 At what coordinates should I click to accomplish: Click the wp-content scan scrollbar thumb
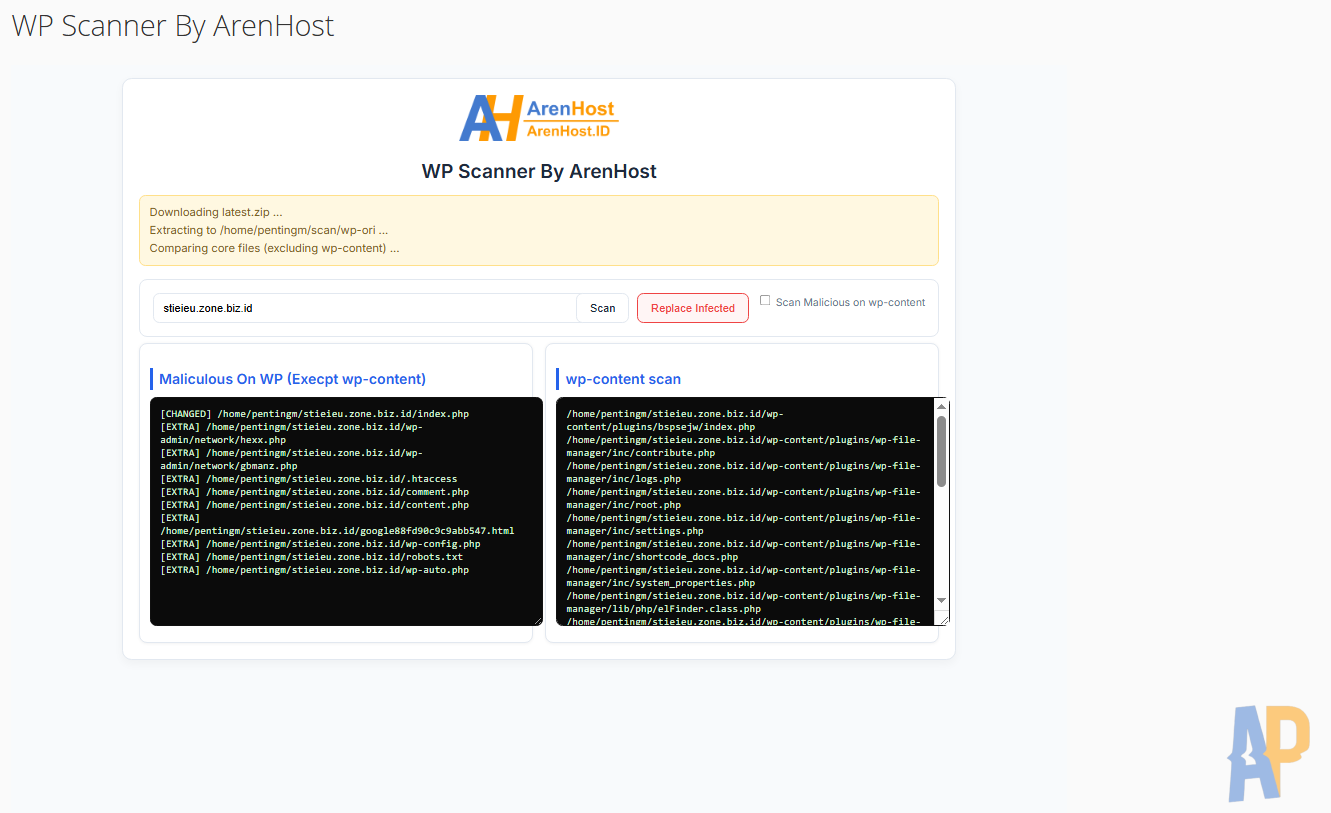tap(941, 451)
